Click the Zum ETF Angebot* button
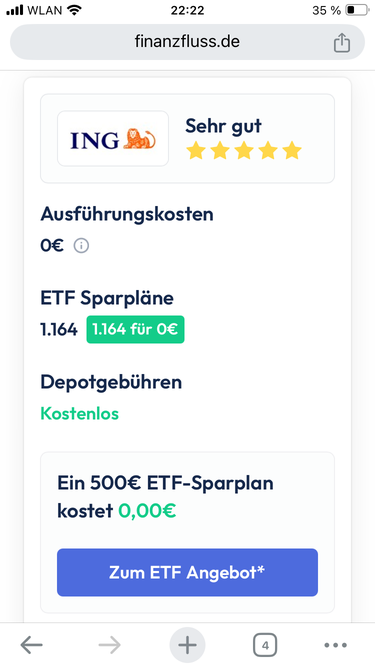 coord(188,572)
